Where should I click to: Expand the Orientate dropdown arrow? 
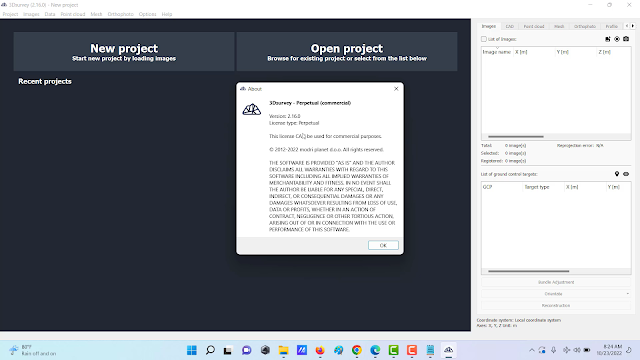pyautogui.click(x=628, y=294)
